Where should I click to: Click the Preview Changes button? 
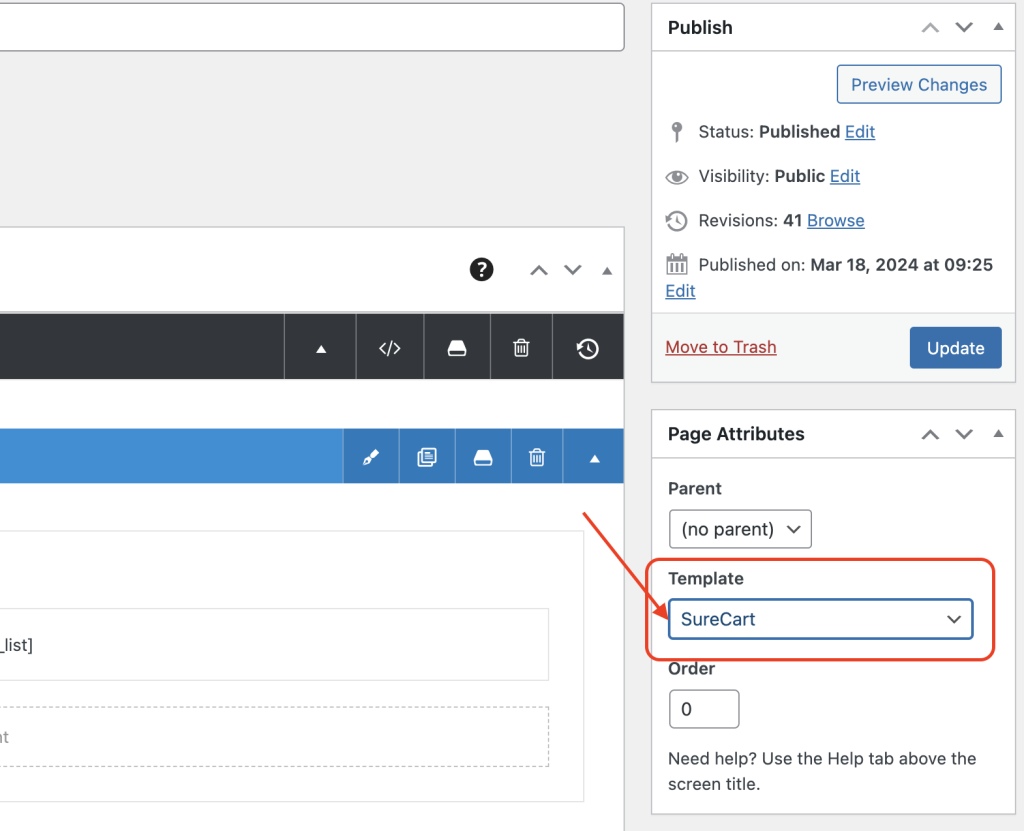point(918,85)
